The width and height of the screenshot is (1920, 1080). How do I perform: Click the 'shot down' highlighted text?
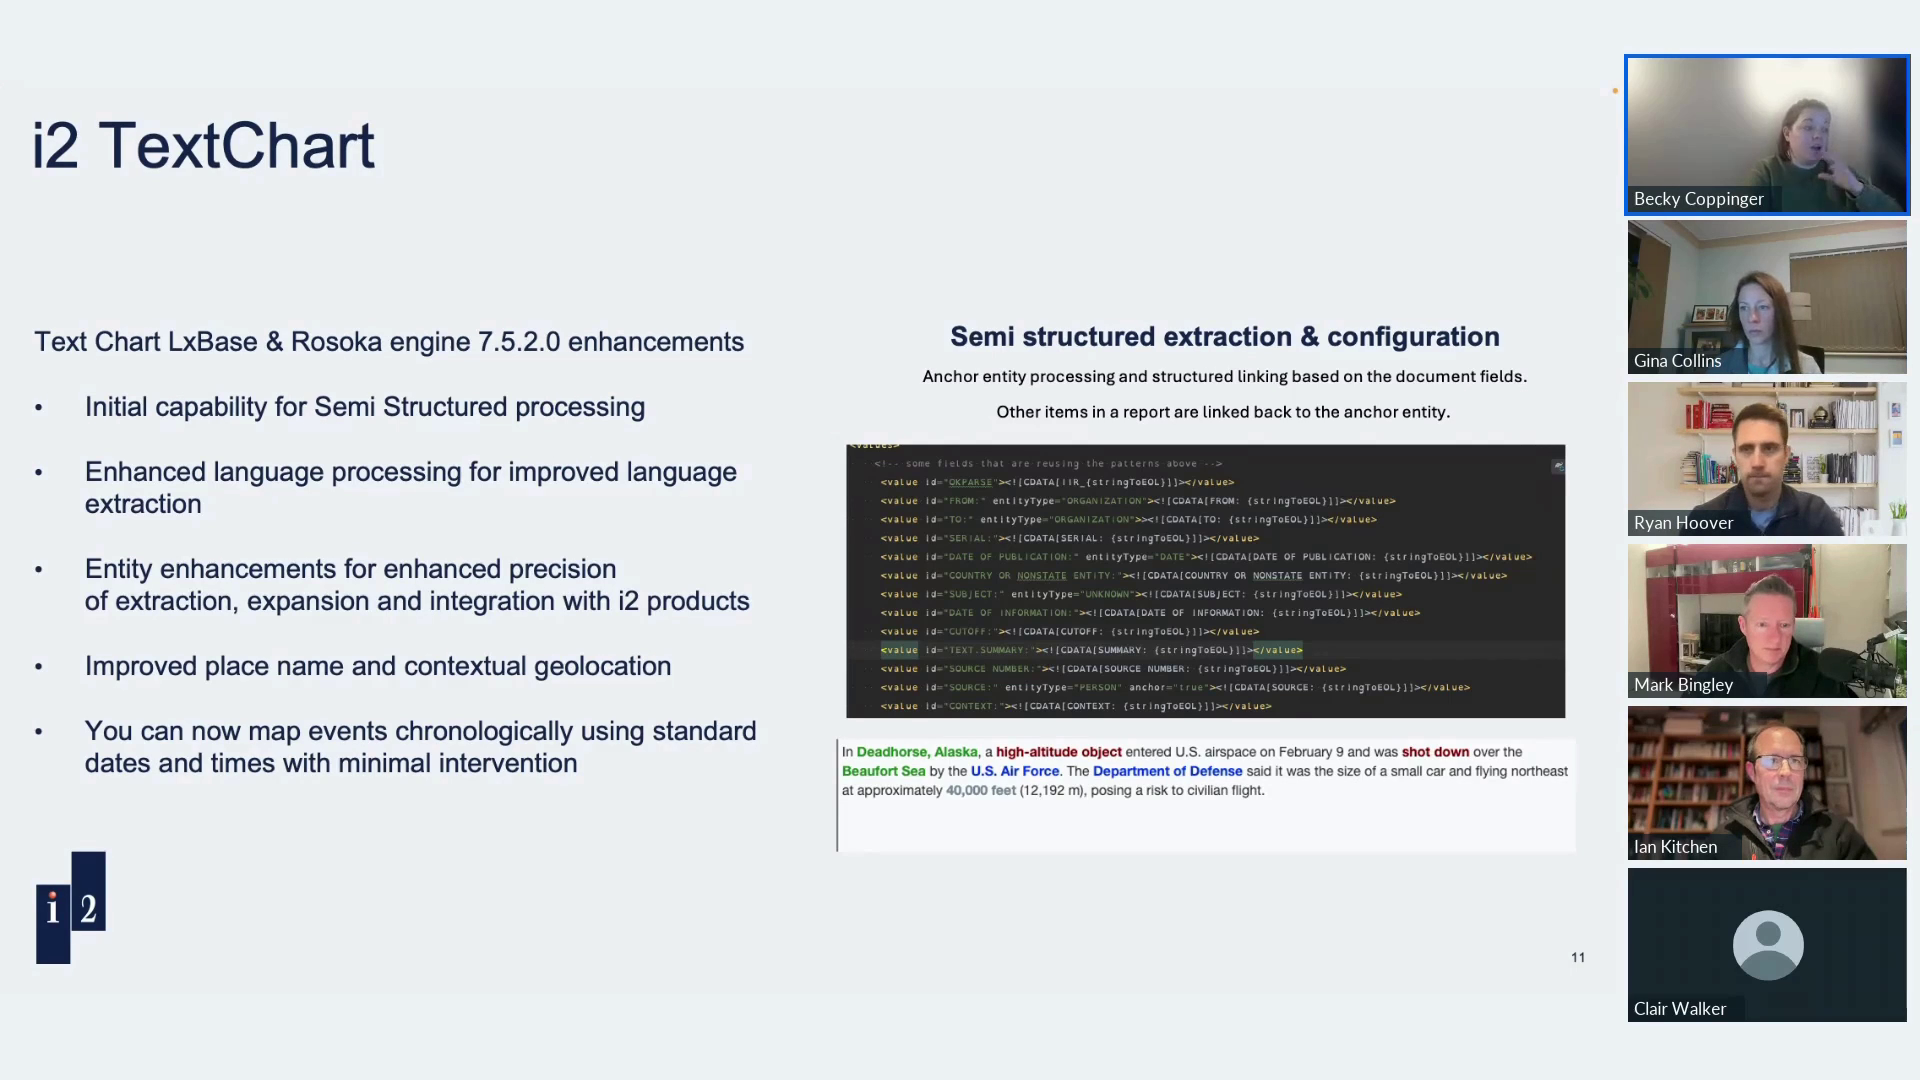[1435, 752]
